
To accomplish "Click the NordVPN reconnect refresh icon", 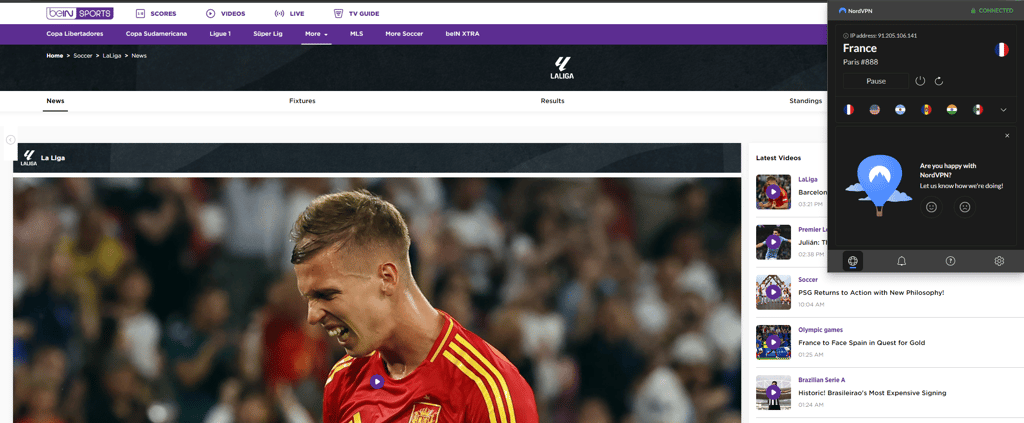I will pyautogui.click(x=939, y=81).
